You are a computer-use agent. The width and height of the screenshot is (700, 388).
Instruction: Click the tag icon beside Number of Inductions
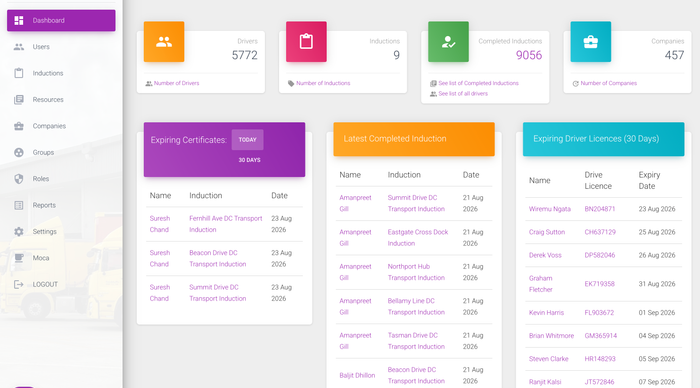tap(291, 83)
